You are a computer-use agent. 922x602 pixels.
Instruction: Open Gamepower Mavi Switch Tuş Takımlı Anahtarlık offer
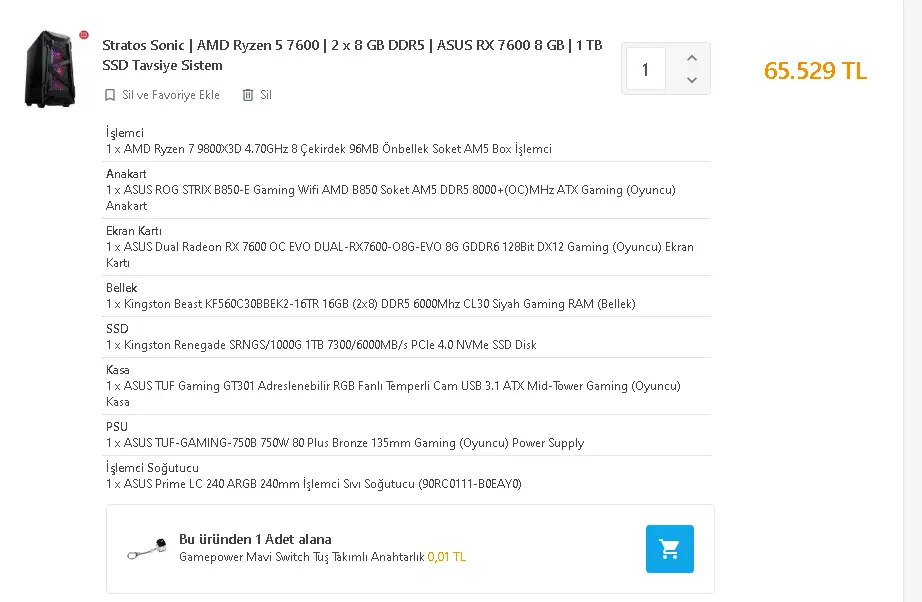[302, 557]
